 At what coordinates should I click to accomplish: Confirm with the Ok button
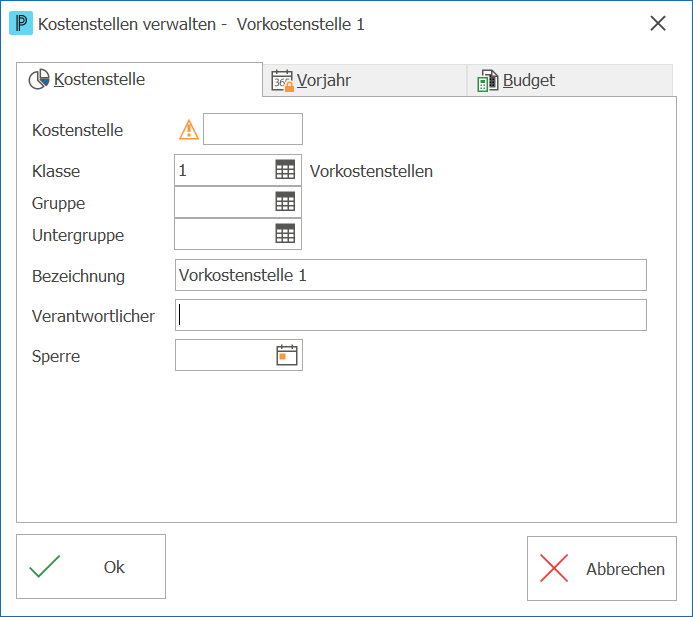91,567
